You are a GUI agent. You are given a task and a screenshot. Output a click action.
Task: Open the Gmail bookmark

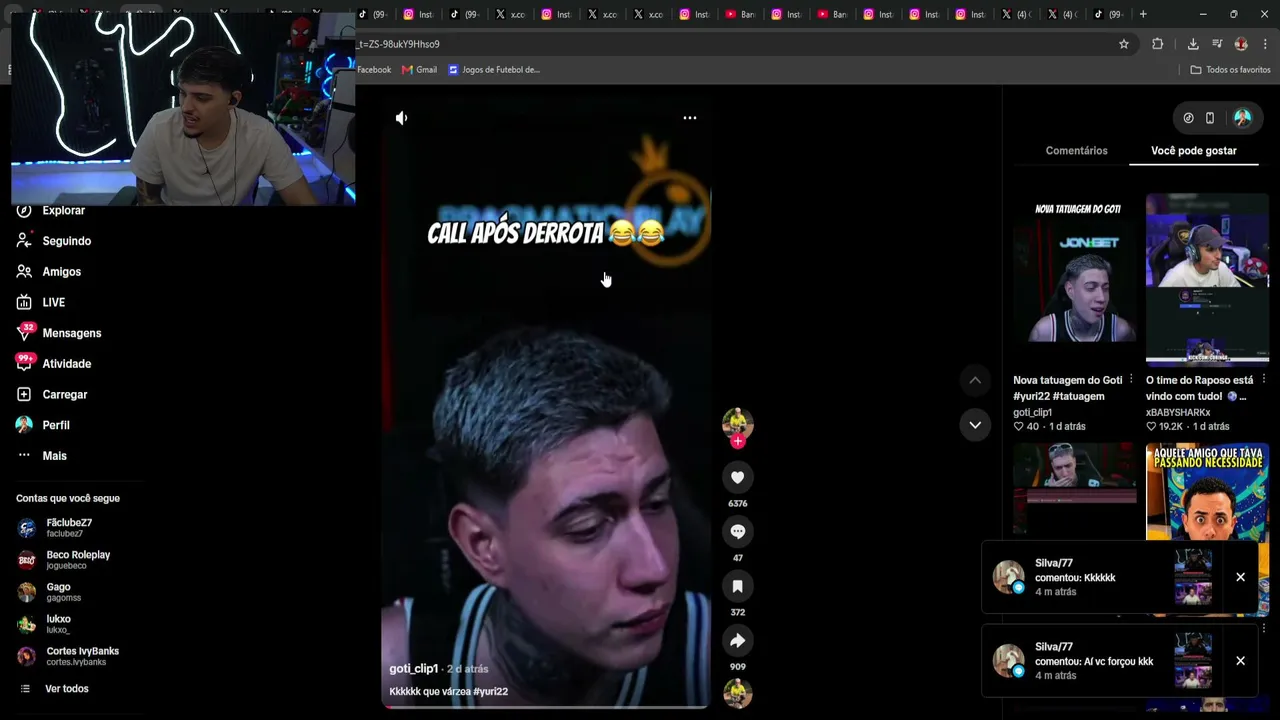pos(419,70)
